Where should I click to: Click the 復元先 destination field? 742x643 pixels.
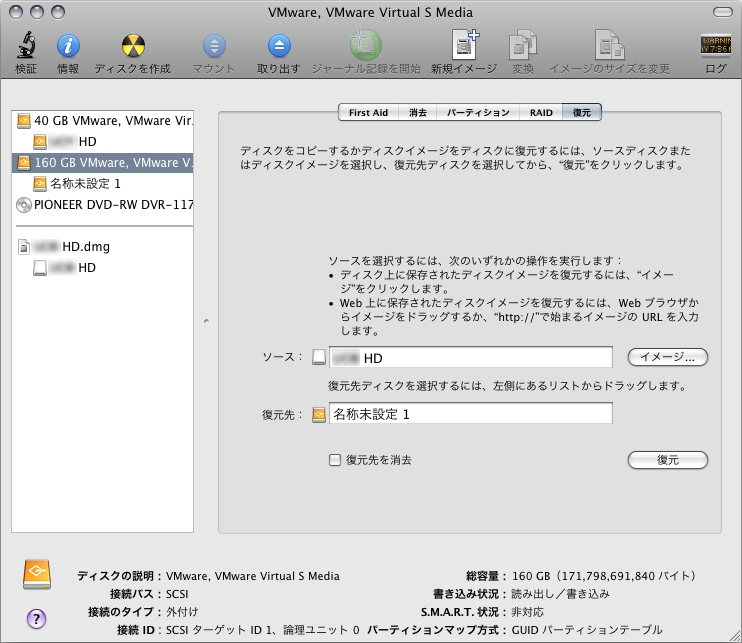[470, 413]
